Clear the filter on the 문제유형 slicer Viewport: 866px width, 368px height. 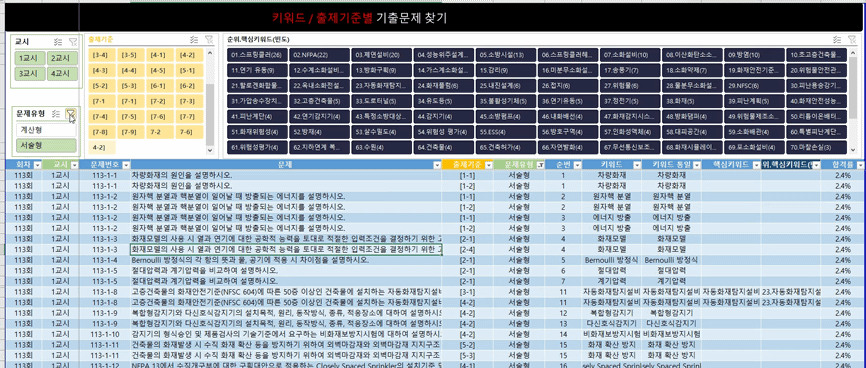click(x=71, y=114)
